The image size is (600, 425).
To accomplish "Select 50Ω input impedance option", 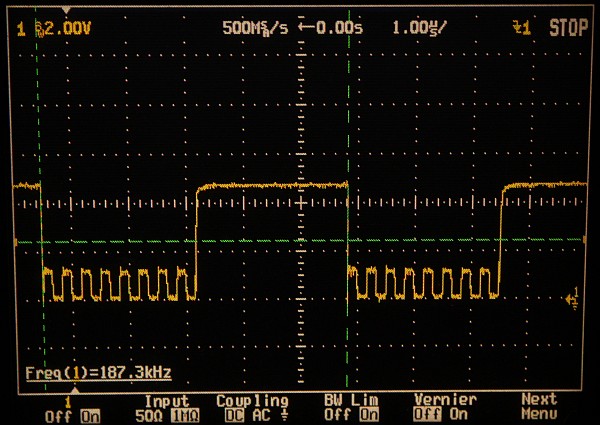I will coord(152,414).
